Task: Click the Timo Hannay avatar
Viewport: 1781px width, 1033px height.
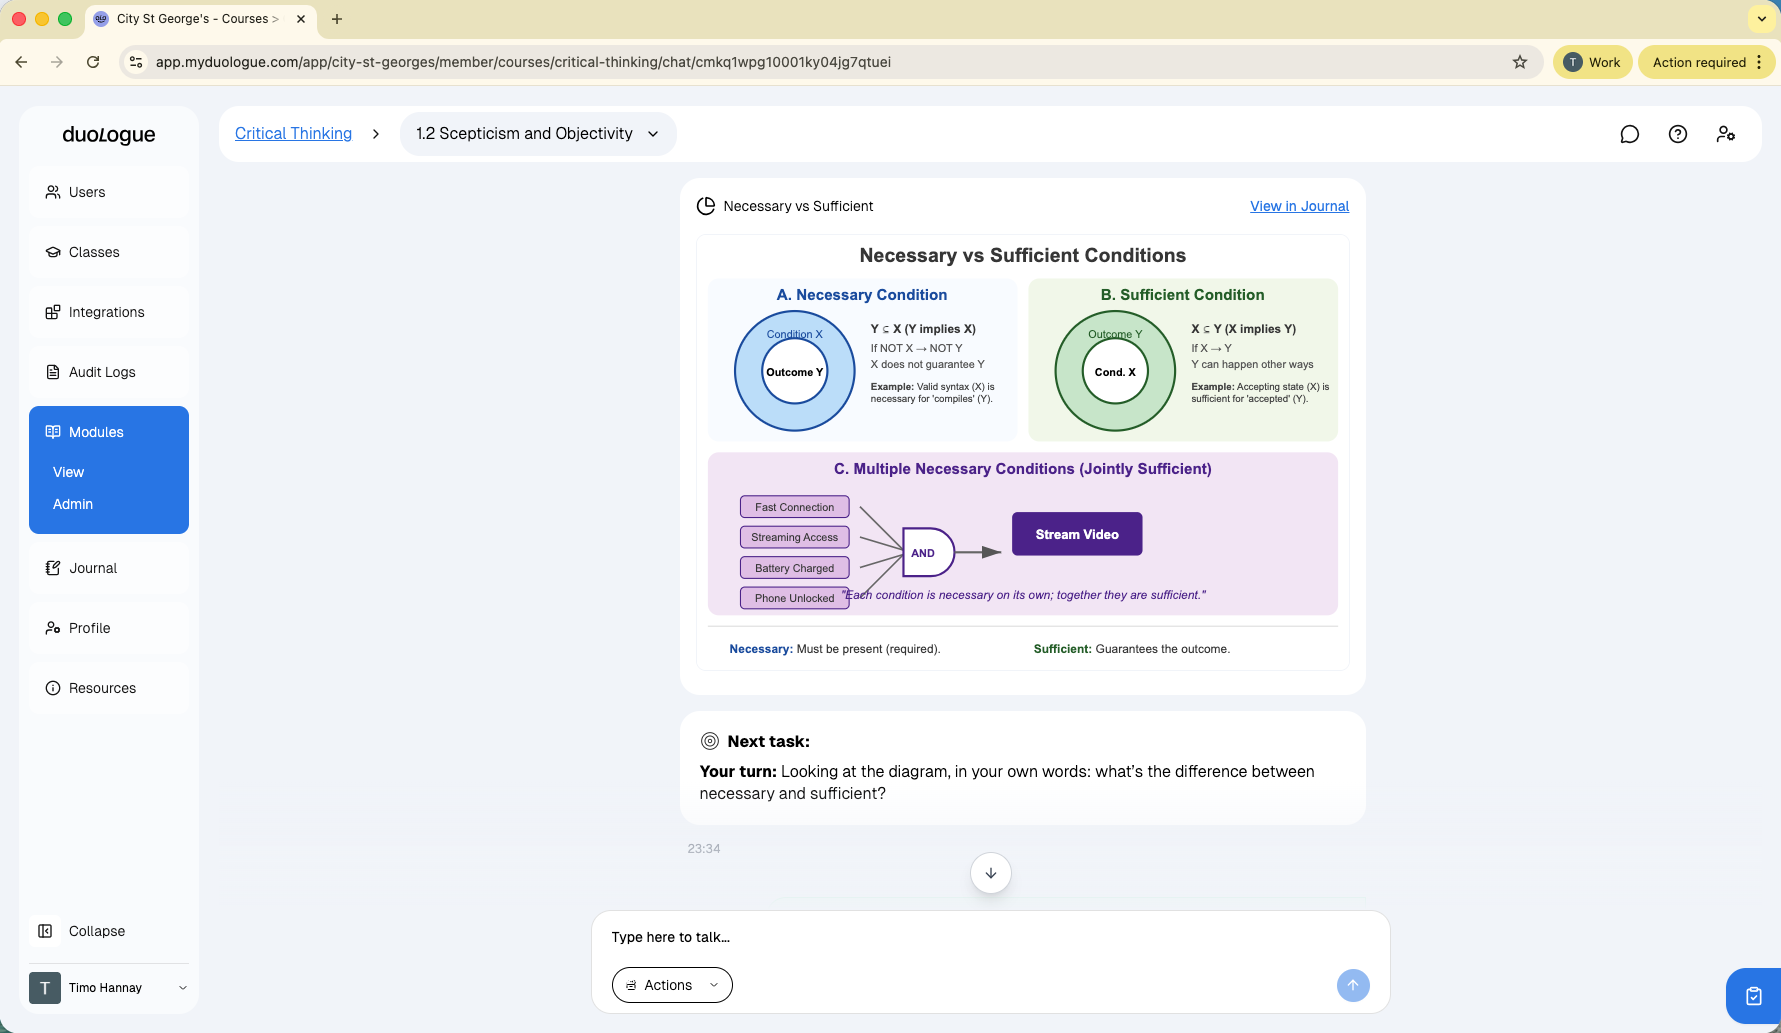Action: tap(45, 988)
